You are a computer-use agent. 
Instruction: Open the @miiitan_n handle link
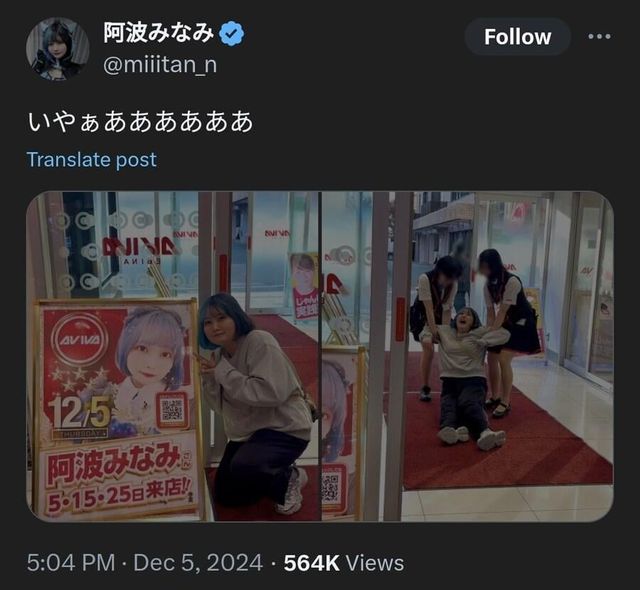[160, 64]
